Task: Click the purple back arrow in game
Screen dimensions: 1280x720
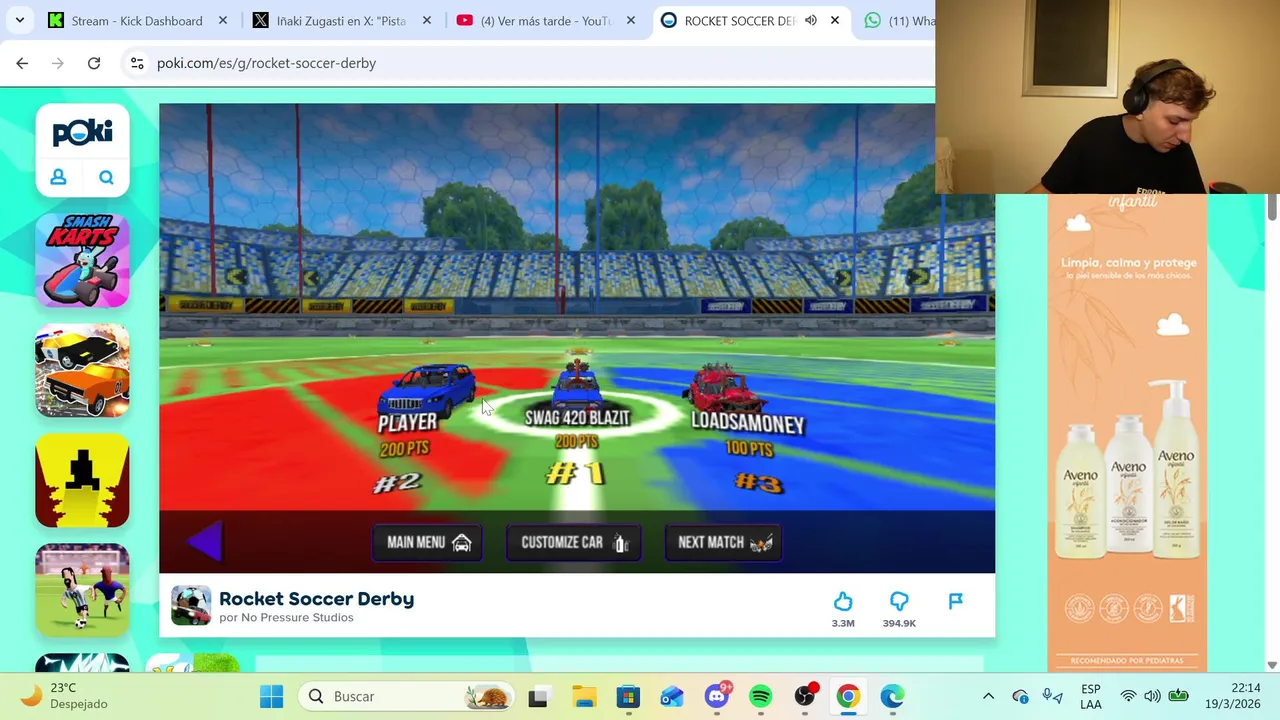Action: [205, 541]
